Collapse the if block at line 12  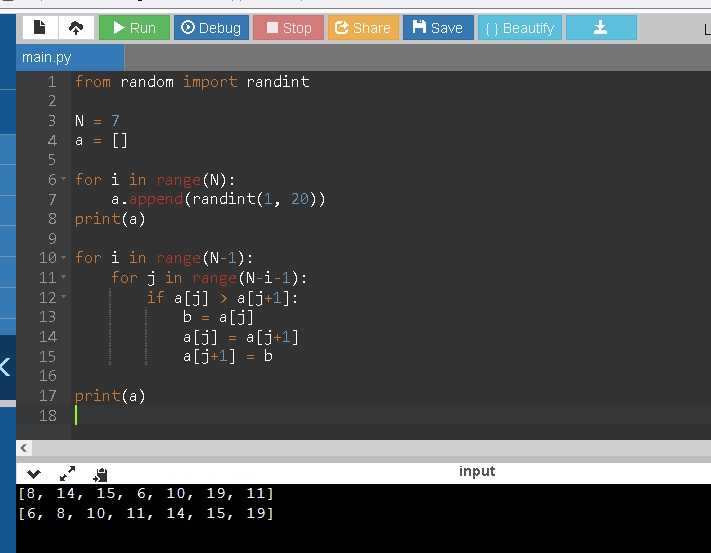tap(65, 297)
